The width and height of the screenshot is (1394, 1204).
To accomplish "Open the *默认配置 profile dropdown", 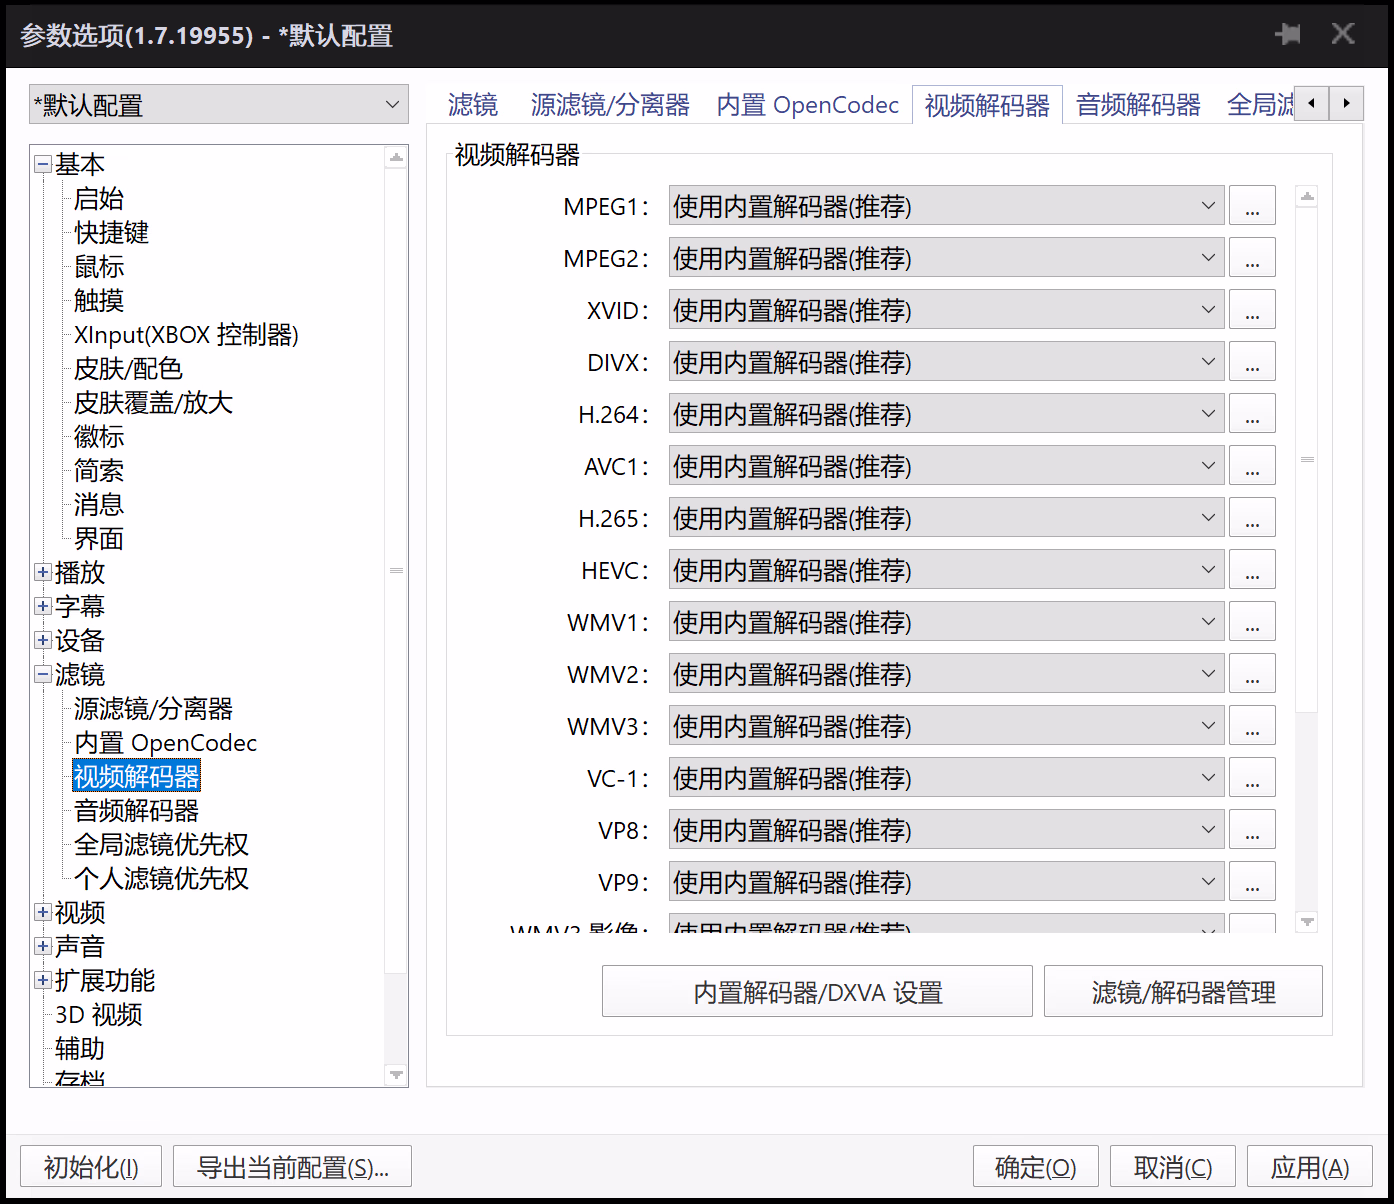I will coord(219,105).
